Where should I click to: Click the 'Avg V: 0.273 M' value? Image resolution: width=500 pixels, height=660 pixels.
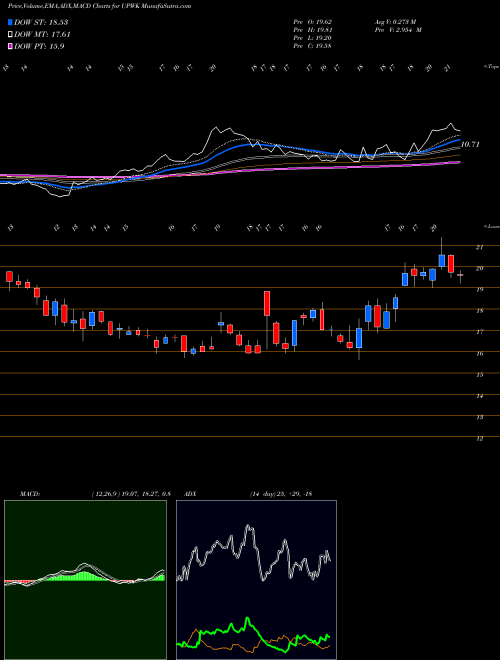pos(395,22)
